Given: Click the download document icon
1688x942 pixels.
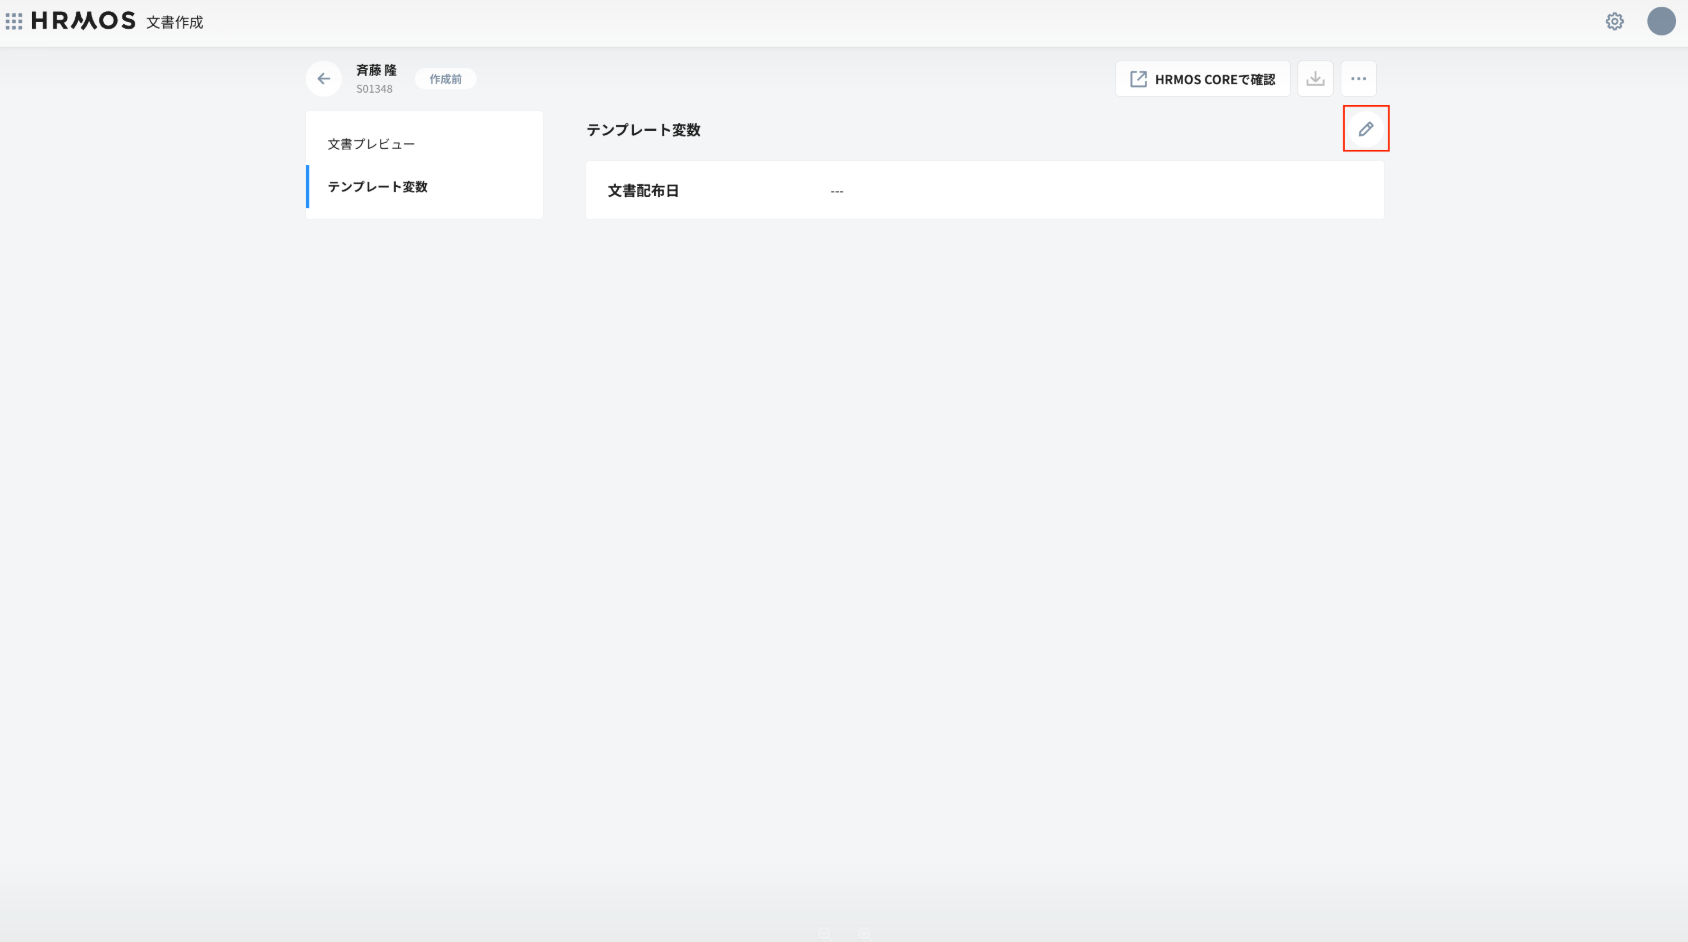Looking at the screenshot, I should 1315,79.
